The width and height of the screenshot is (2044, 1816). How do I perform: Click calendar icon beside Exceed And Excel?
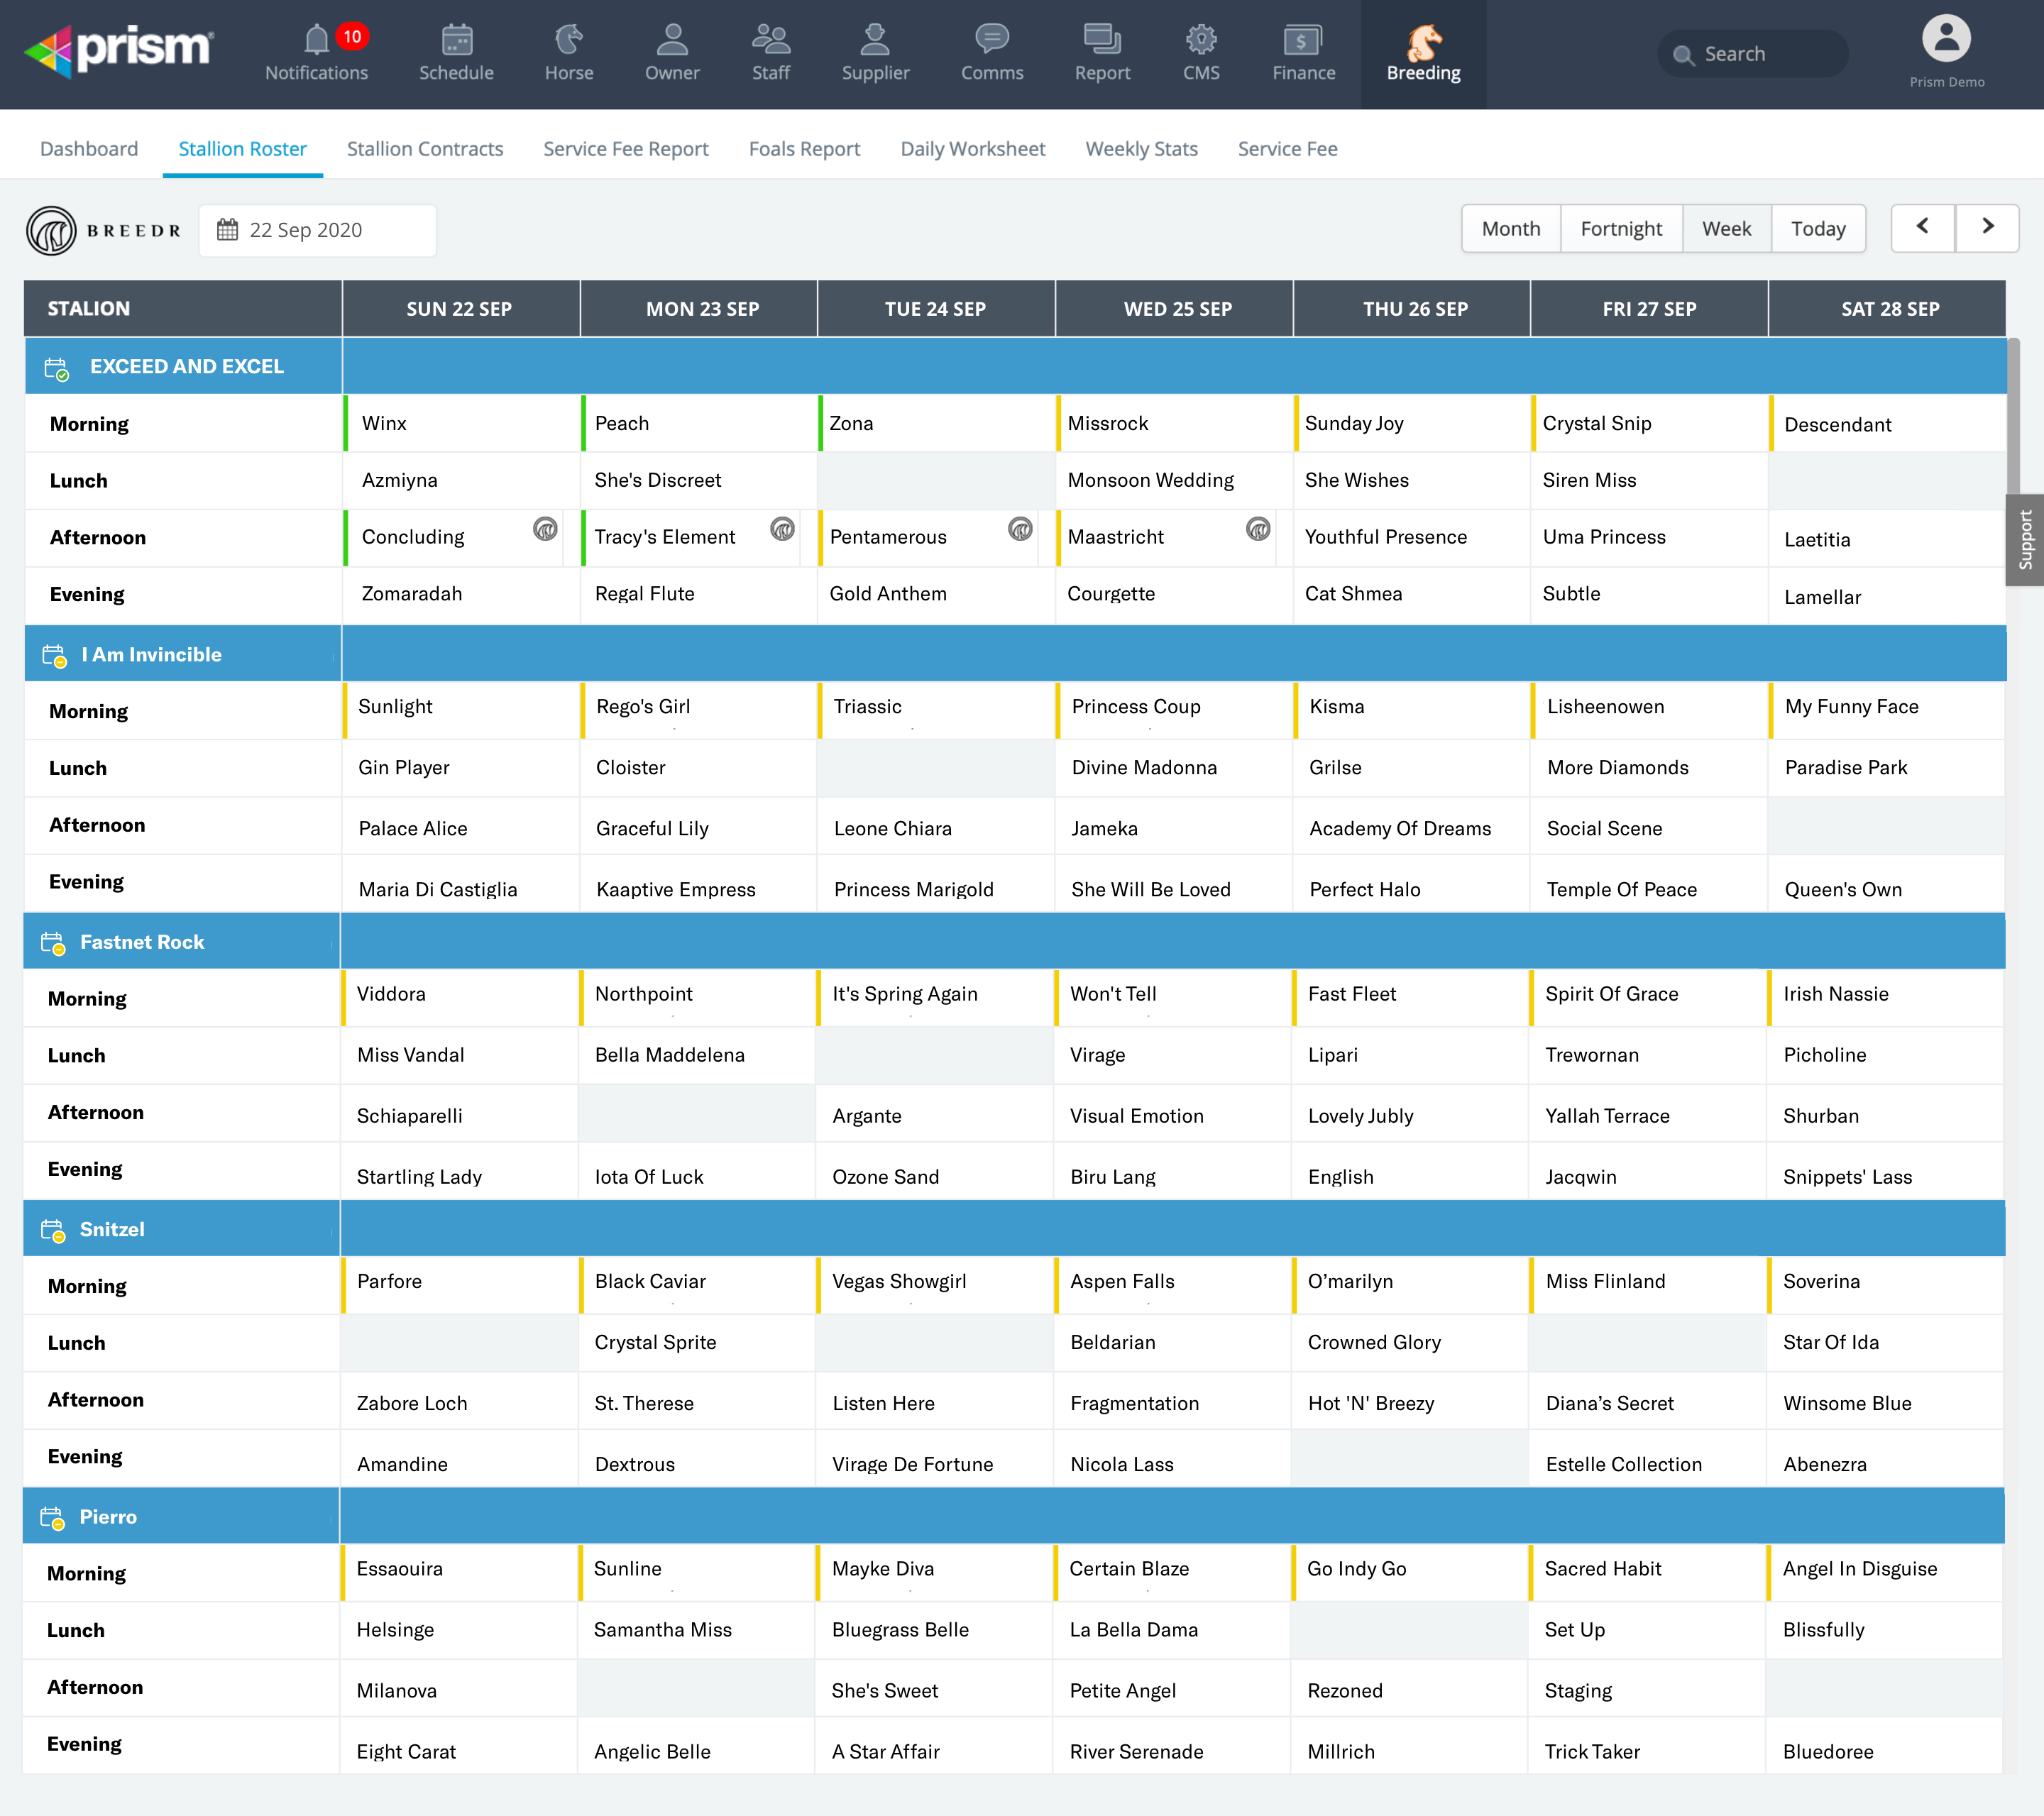[x=56, y=368]
